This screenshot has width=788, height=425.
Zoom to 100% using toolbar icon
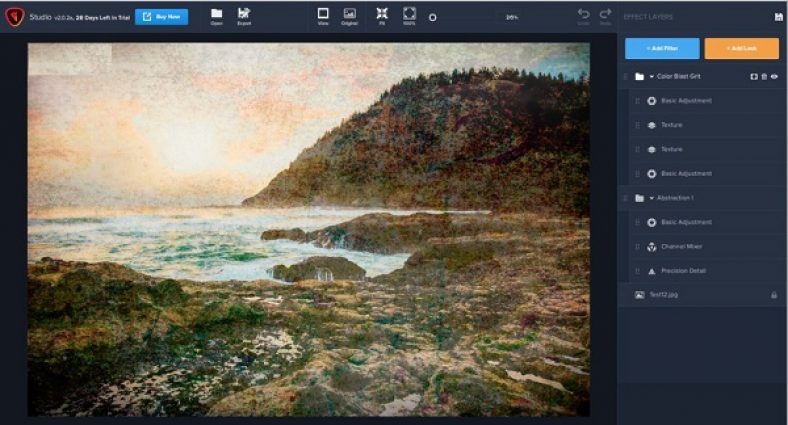click(x=409, y=14)
